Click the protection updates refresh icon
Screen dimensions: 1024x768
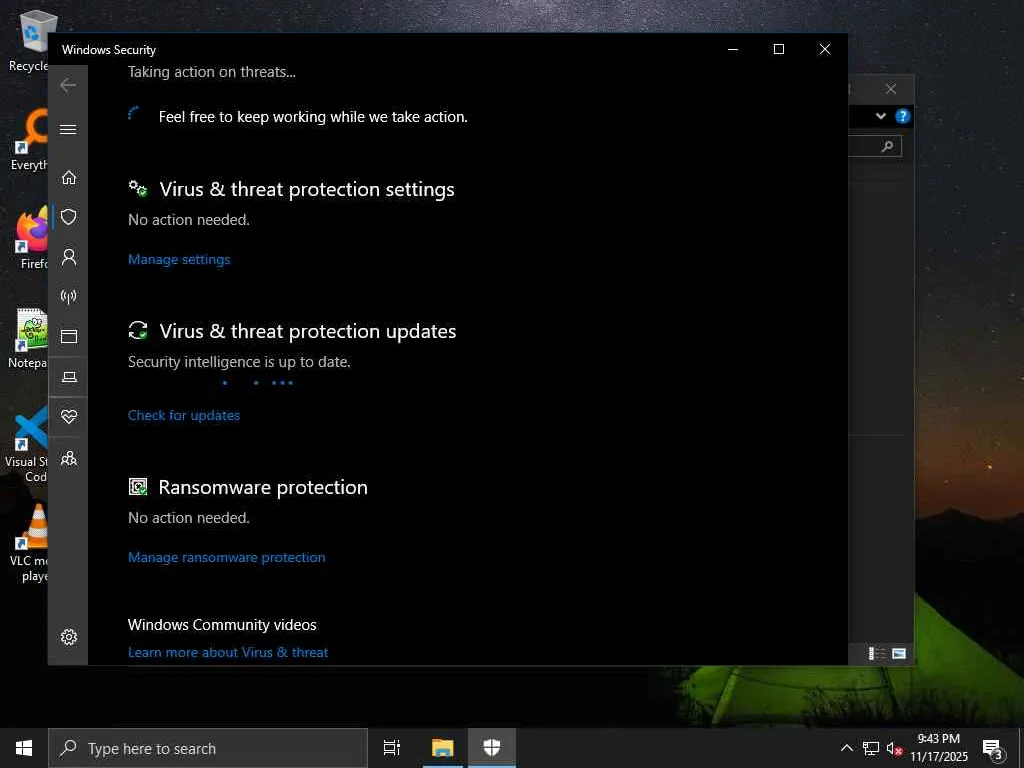pos(138,330)
